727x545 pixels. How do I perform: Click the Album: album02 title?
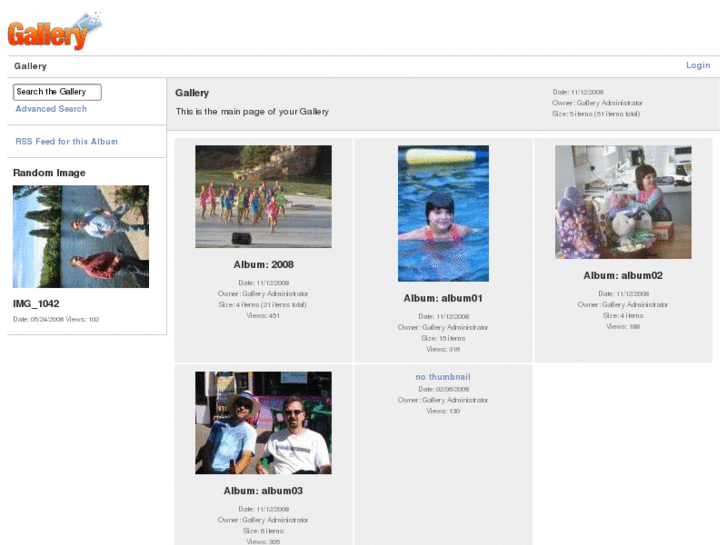[x=623, y=276]
